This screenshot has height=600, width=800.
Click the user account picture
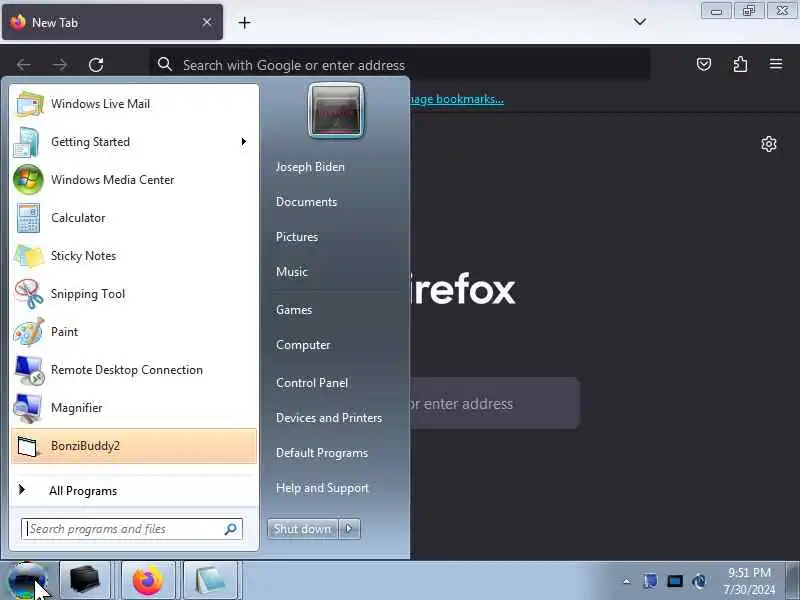[x=336, y=111]
